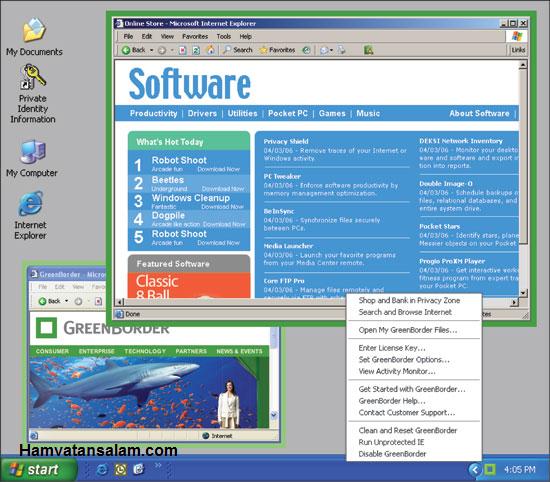This screenshot has height=482, width=550.
Task: Refresh the Online Store page
Action: 196,50
